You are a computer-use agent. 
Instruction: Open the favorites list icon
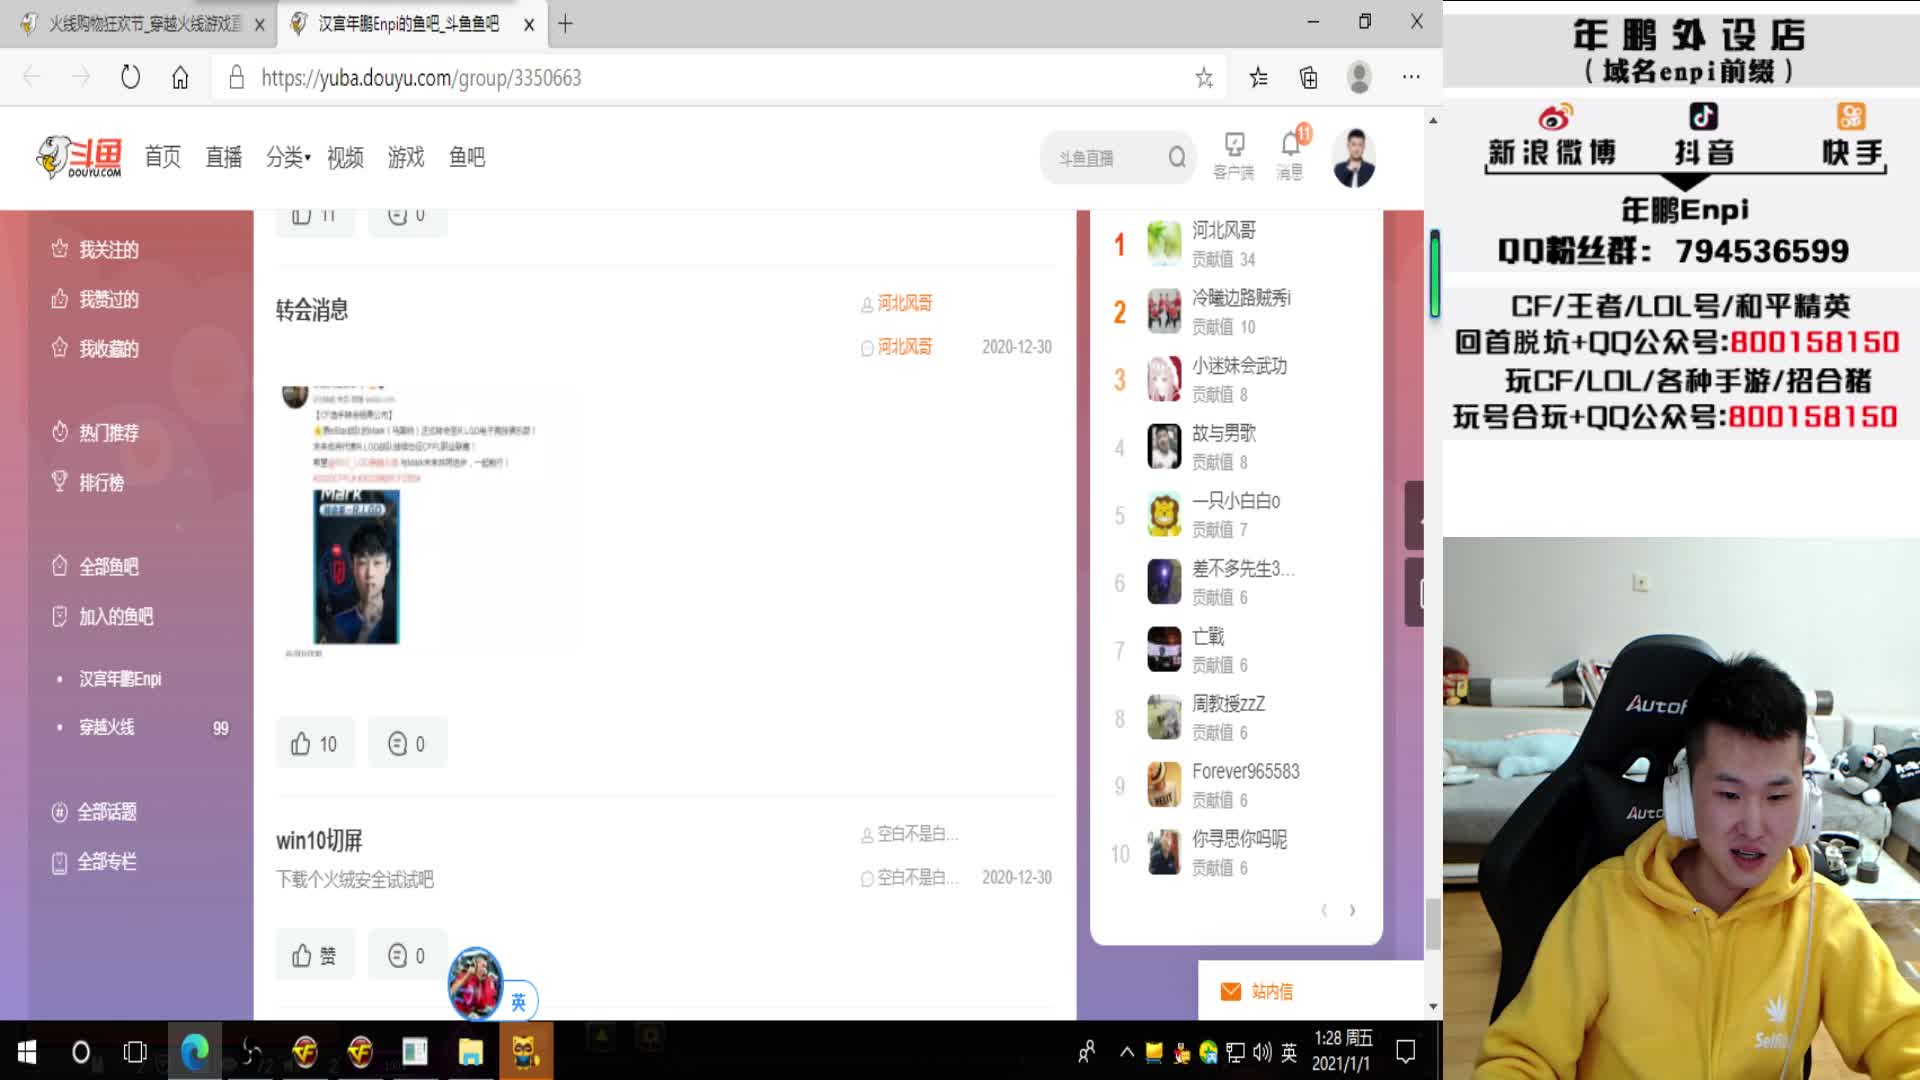(1258, 77)
